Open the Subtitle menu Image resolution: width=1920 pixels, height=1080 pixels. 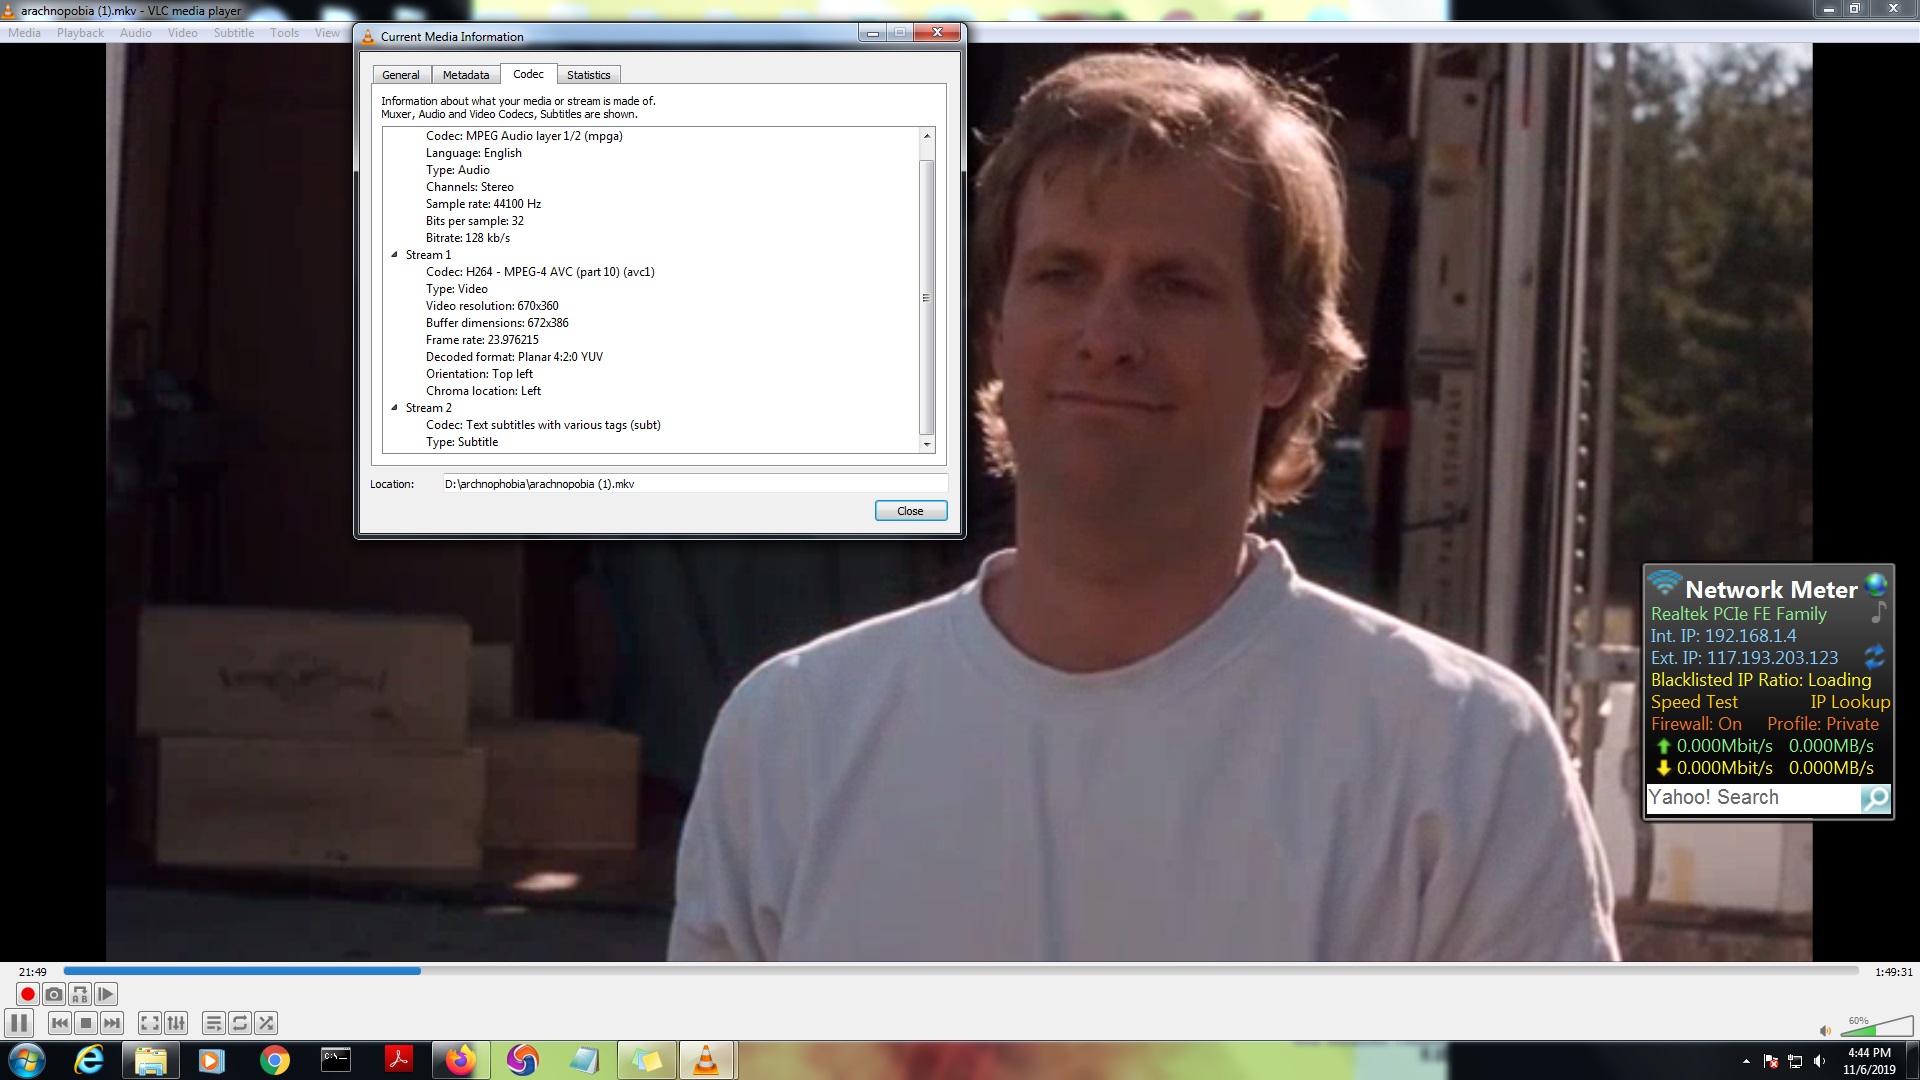click(234, 33)
